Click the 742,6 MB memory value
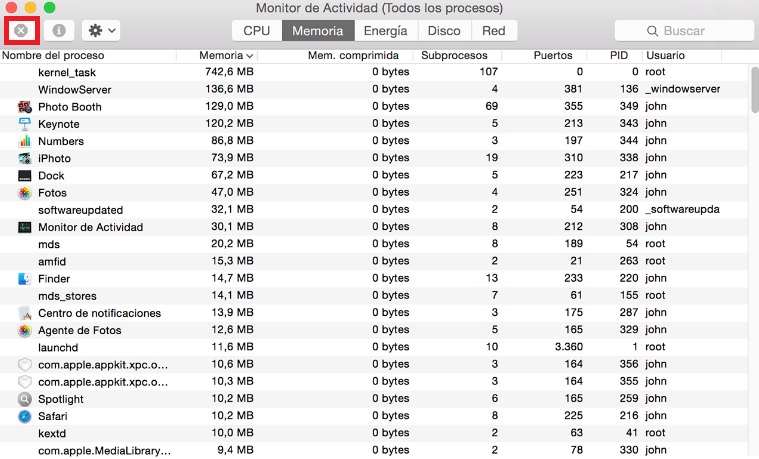The image size is (759, 459). click(x=229, y=72)
